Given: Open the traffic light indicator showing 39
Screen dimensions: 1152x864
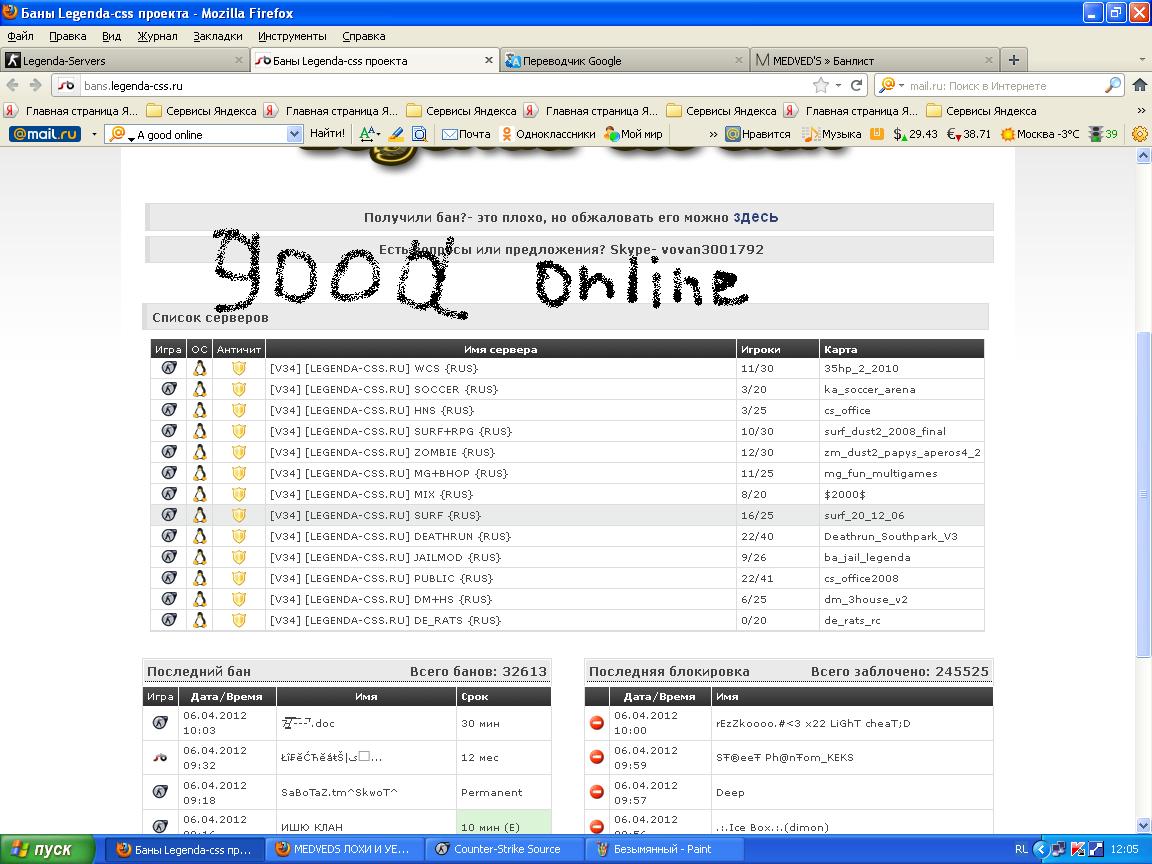Looking at the screenshot, I should coord(1104,134).
